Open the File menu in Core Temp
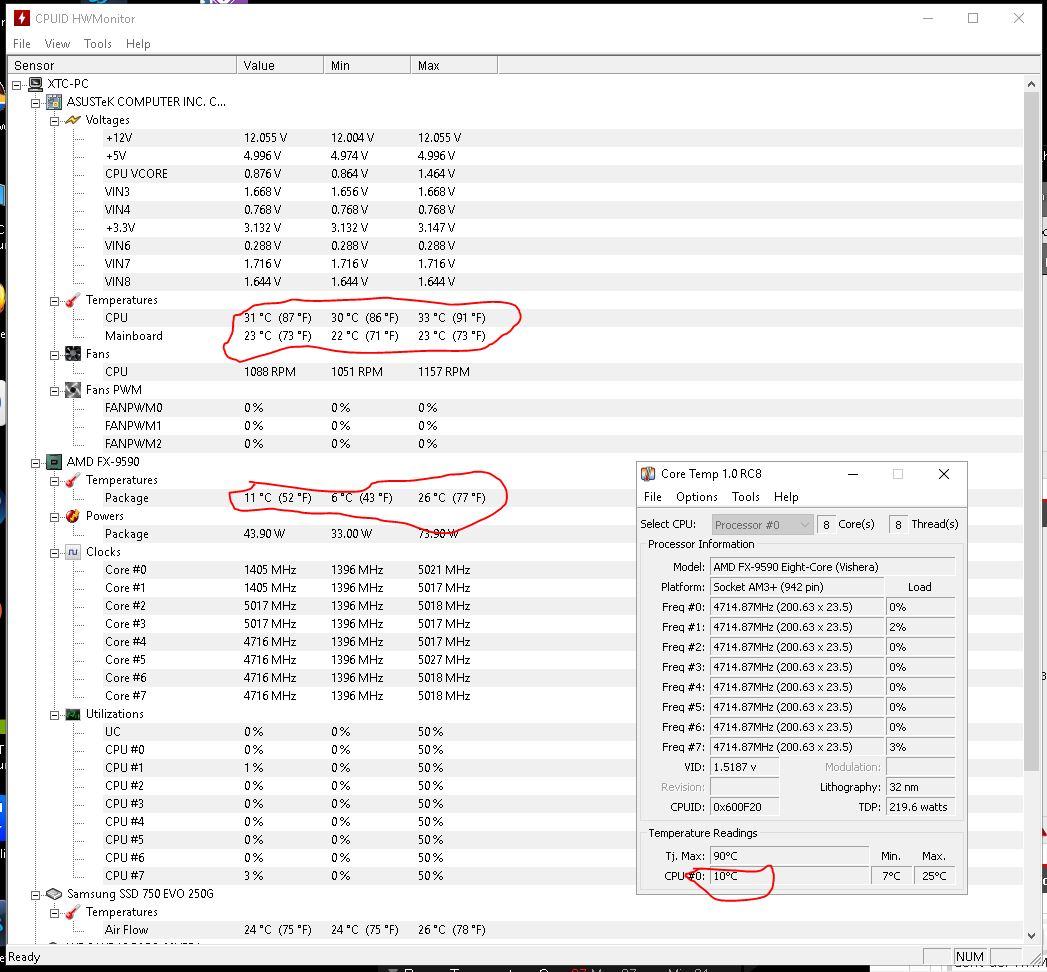Image resolution: width=1047 pixels, height=972 pixels. coord(652,497)
